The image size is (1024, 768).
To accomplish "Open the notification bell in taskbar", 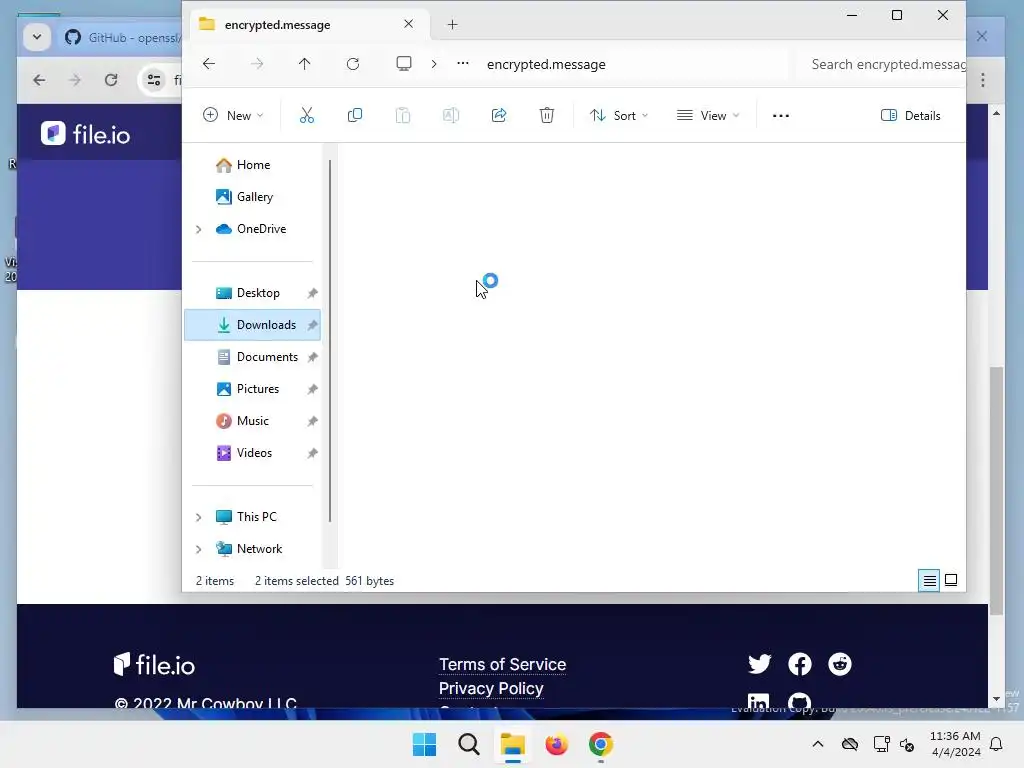I will [x=997, y=744].
